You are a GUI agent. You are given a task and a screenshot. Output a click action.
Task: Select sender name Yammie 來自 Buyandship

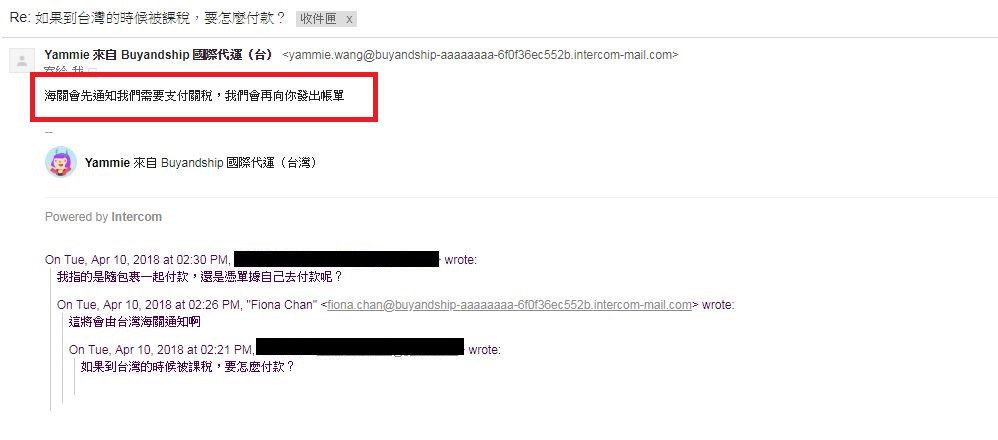coord(159,55)
